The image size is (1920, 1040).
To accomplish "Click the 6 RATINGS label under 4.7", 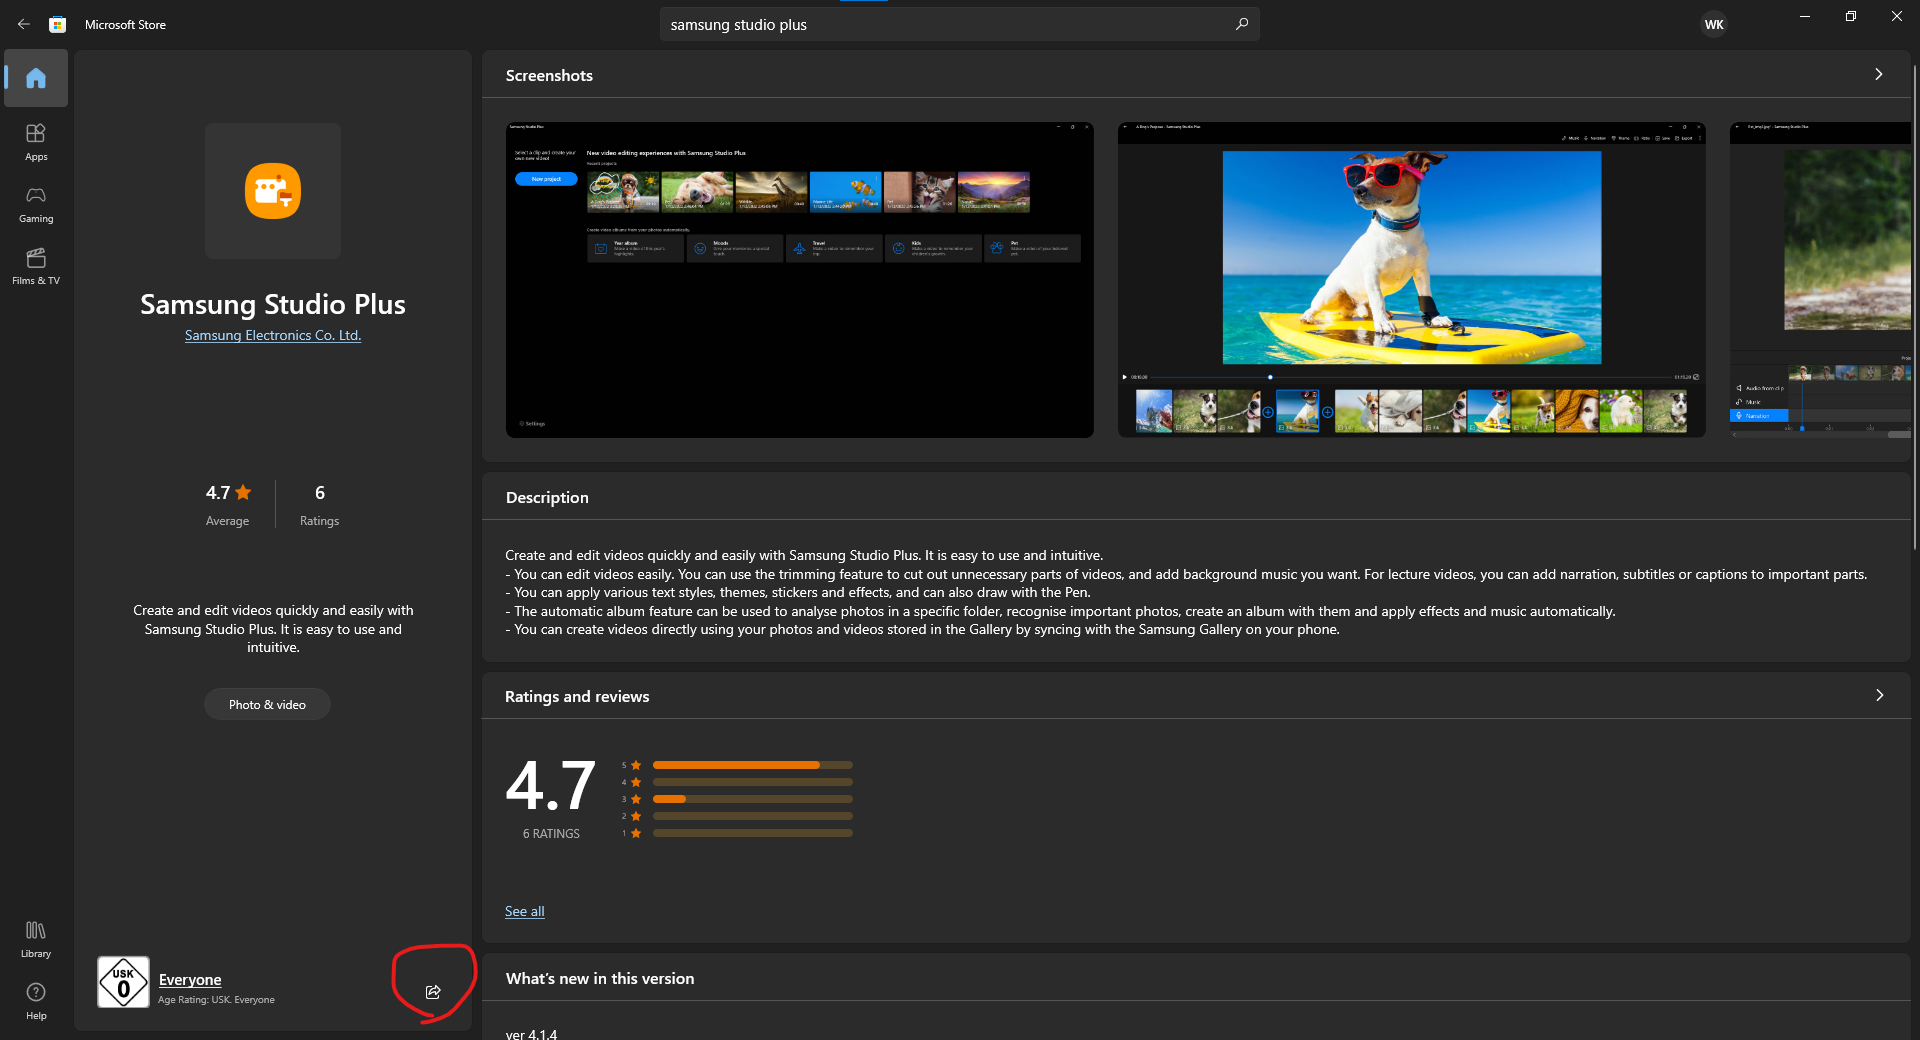I will click(x=551, y=833).
